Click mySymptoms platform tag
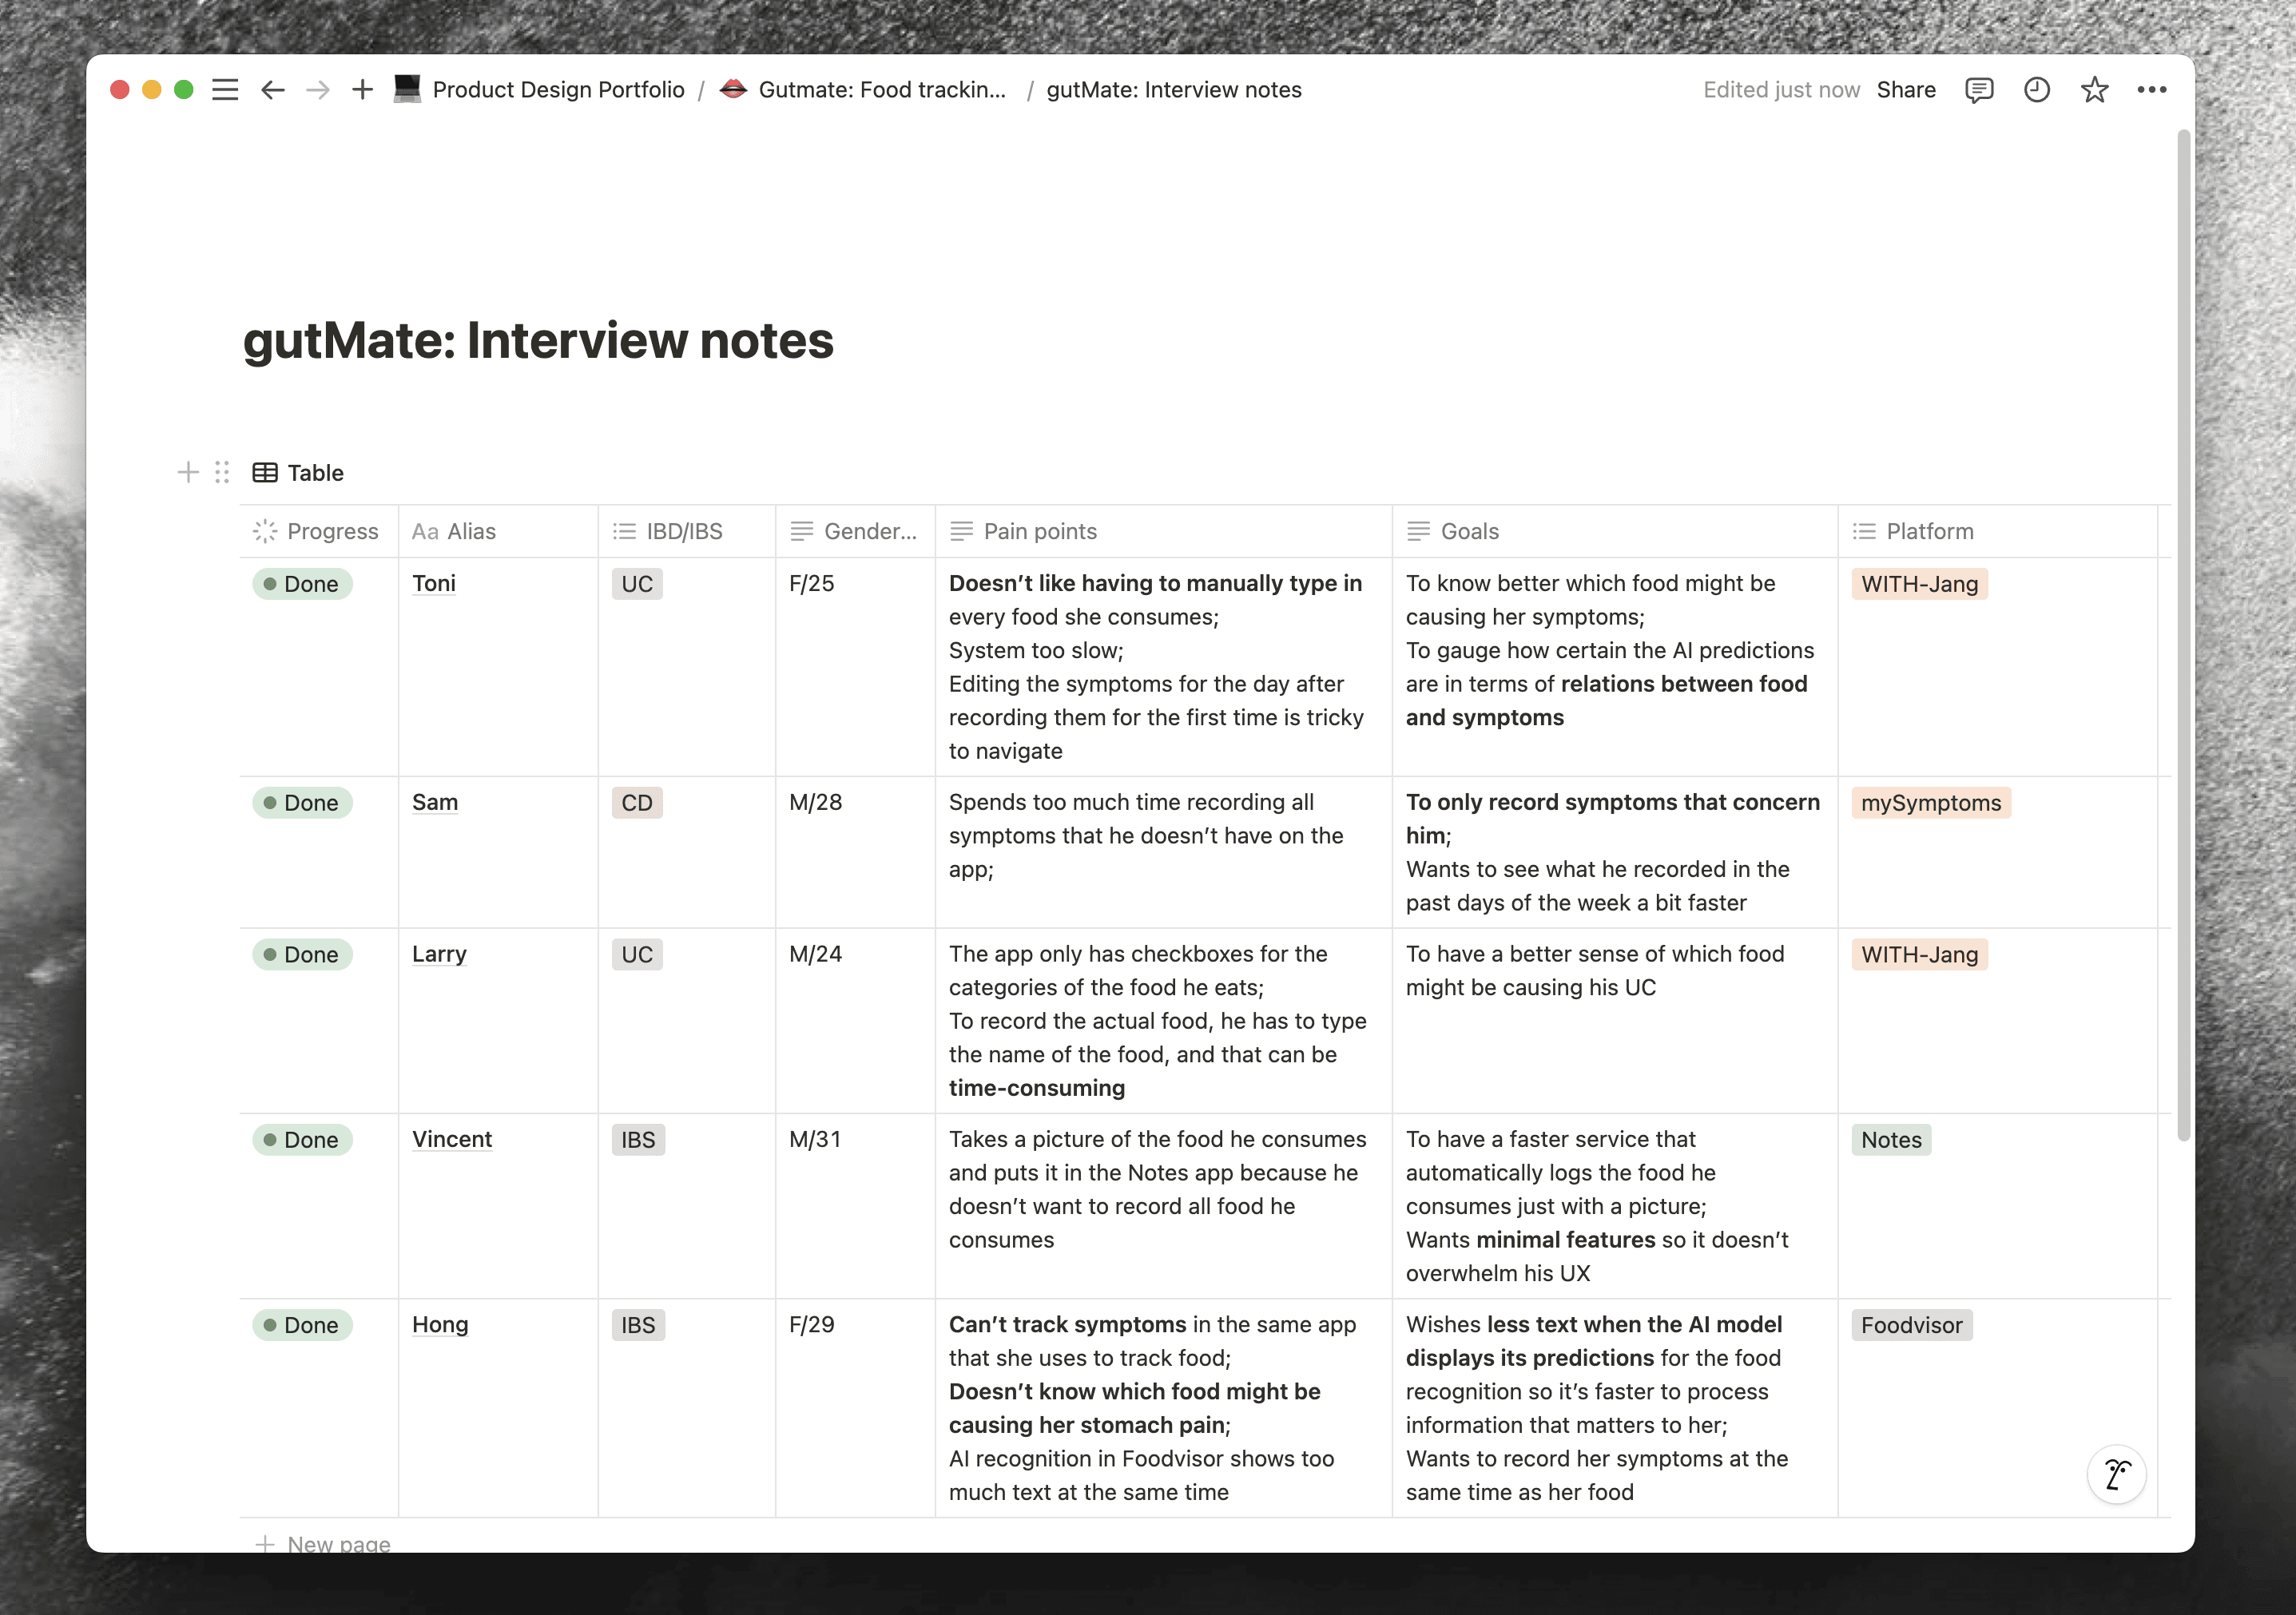2296x1615 pixels. [1931, 803]
